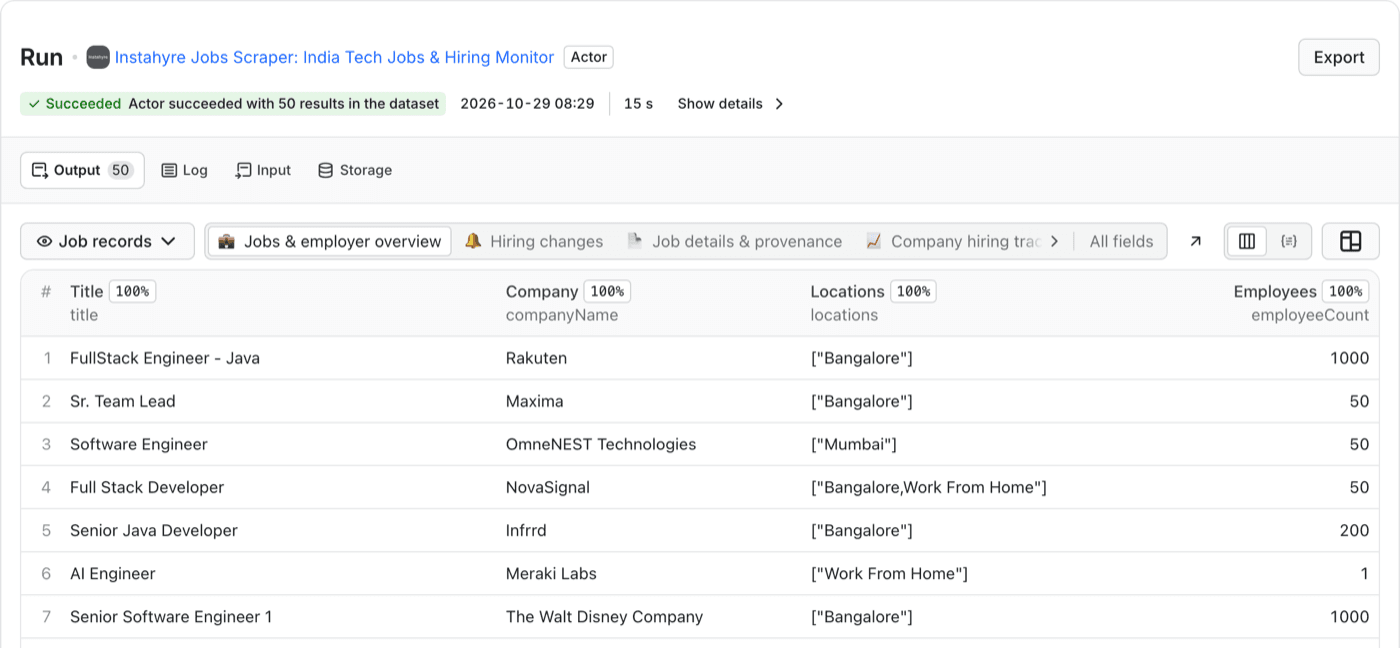Click the OmneNEST Technologies cell
The image size is (1400, 648).
tap(601, 444)
